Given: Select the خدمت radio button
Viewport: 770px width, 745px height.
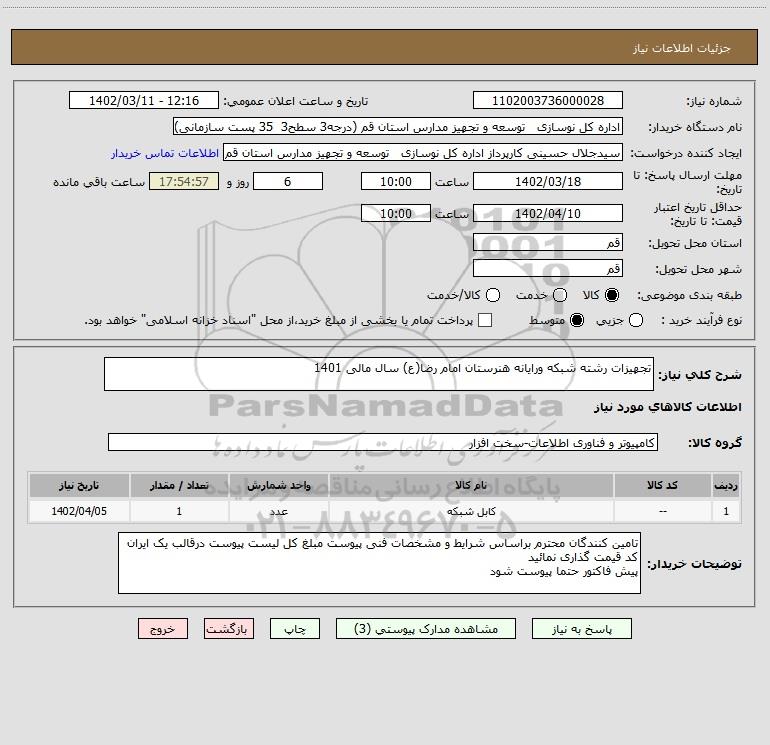Looking at the screenshot, I should point(560,295).
